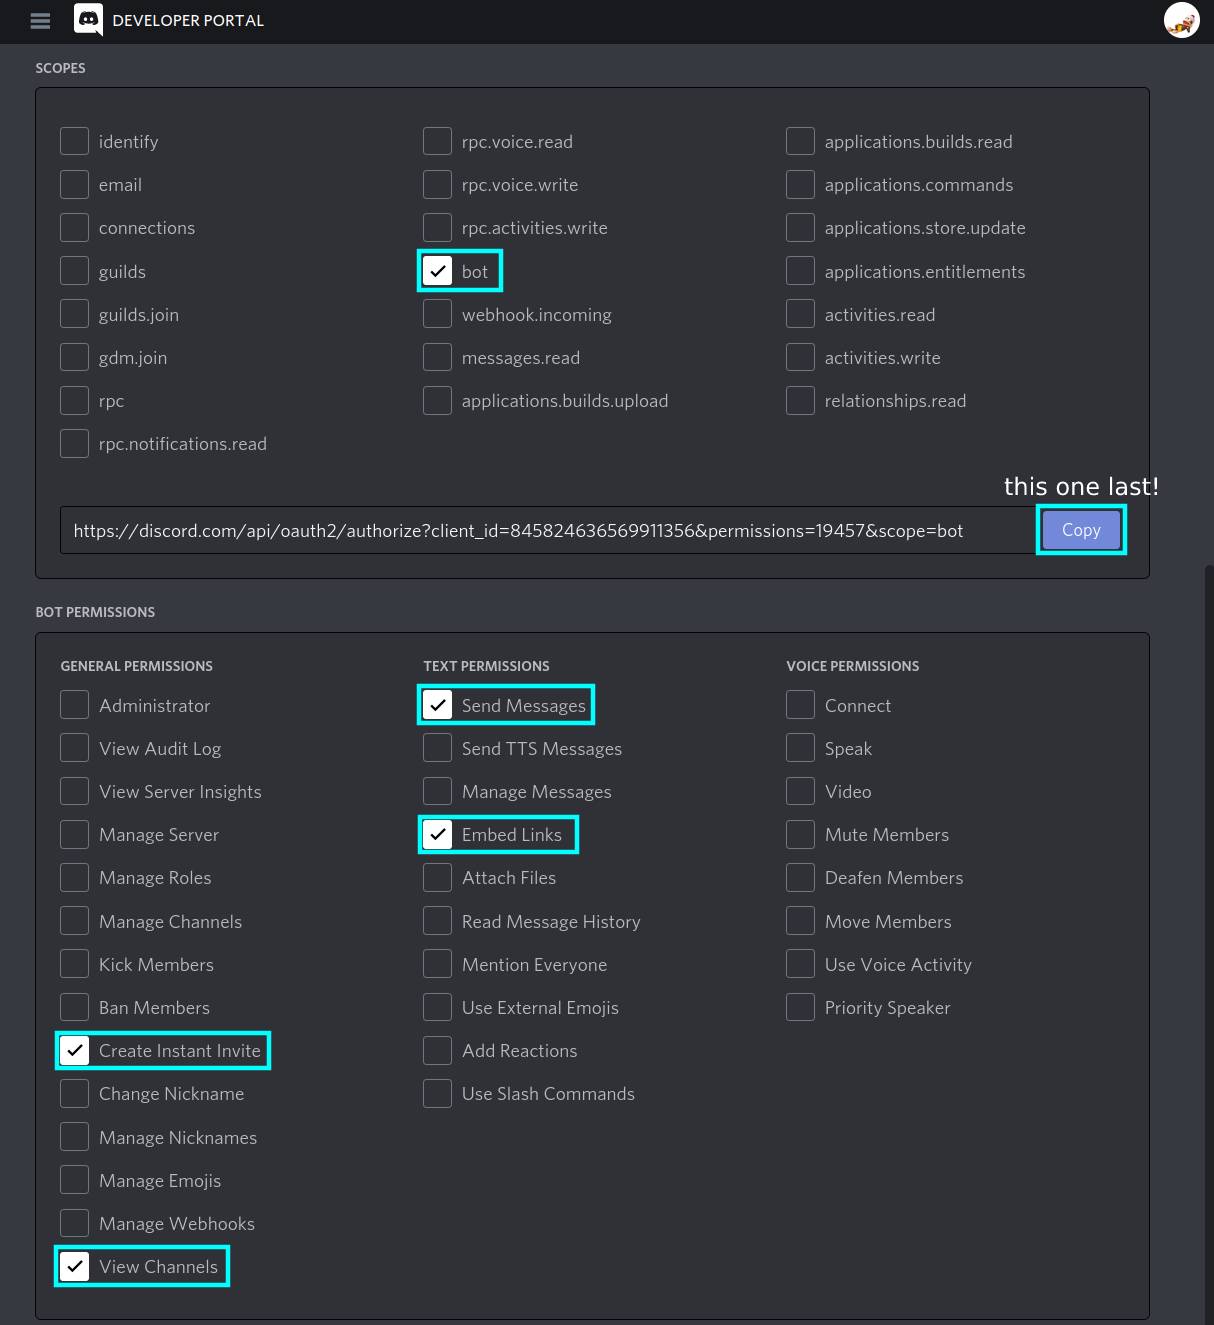Check Manage Nicknames permission
Screen dimensions: 1214x1325
74,1137
